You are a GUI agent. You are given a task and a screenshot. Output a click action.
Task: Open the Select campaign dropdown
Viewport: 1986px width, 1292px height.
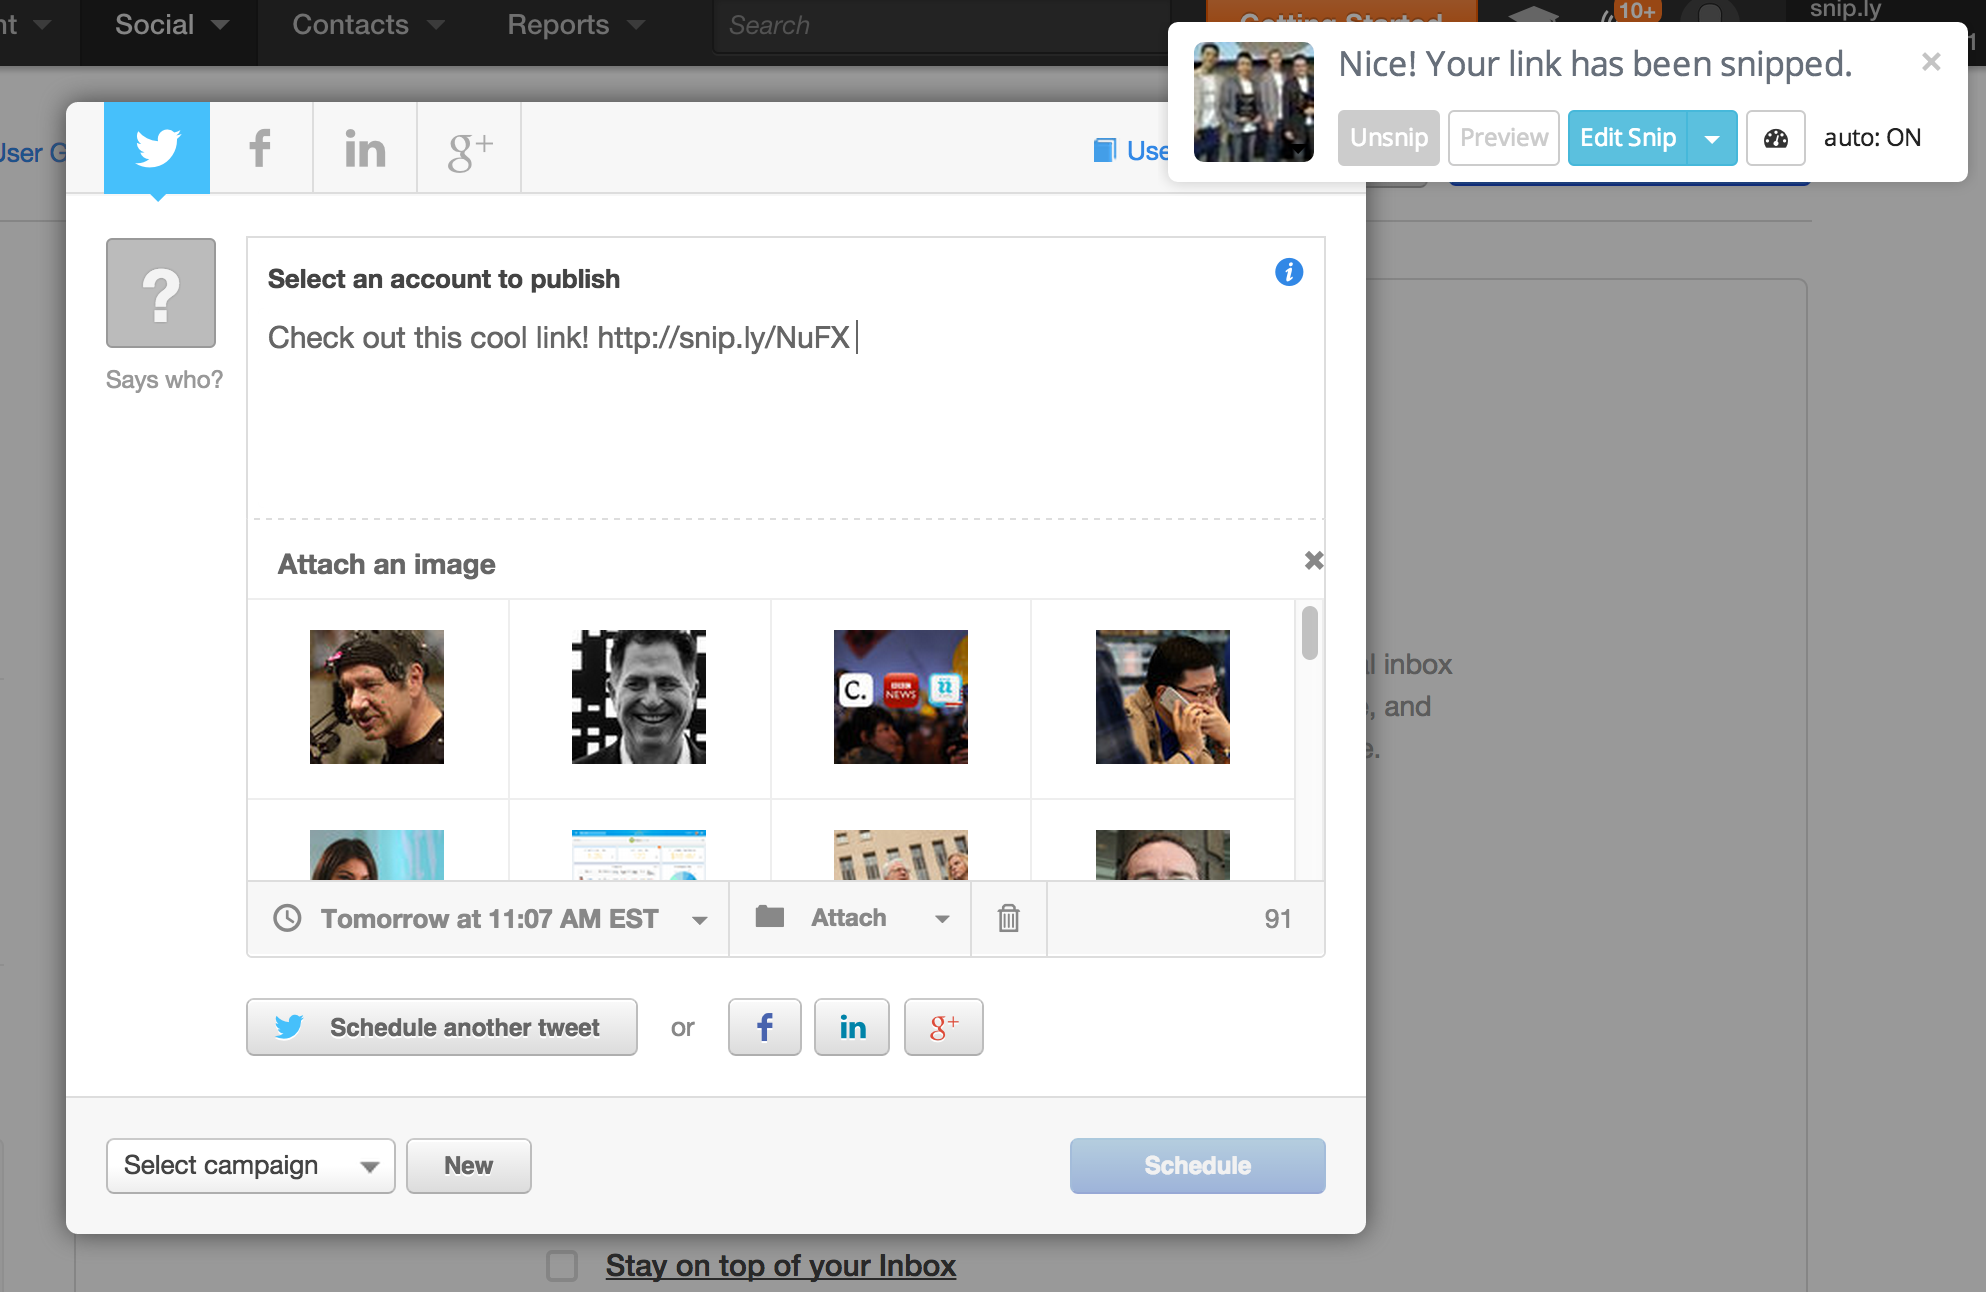(x=250, y=1165)
